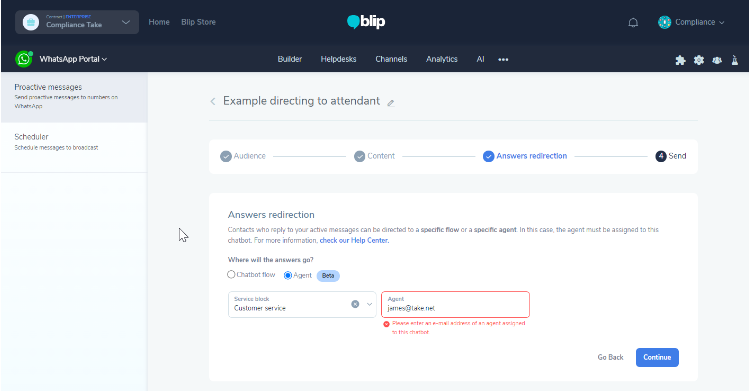The height and width of the screenshot is (391, 749).
Task: Open the Compliance Take contract selector
Action: [x=77, y=22]
